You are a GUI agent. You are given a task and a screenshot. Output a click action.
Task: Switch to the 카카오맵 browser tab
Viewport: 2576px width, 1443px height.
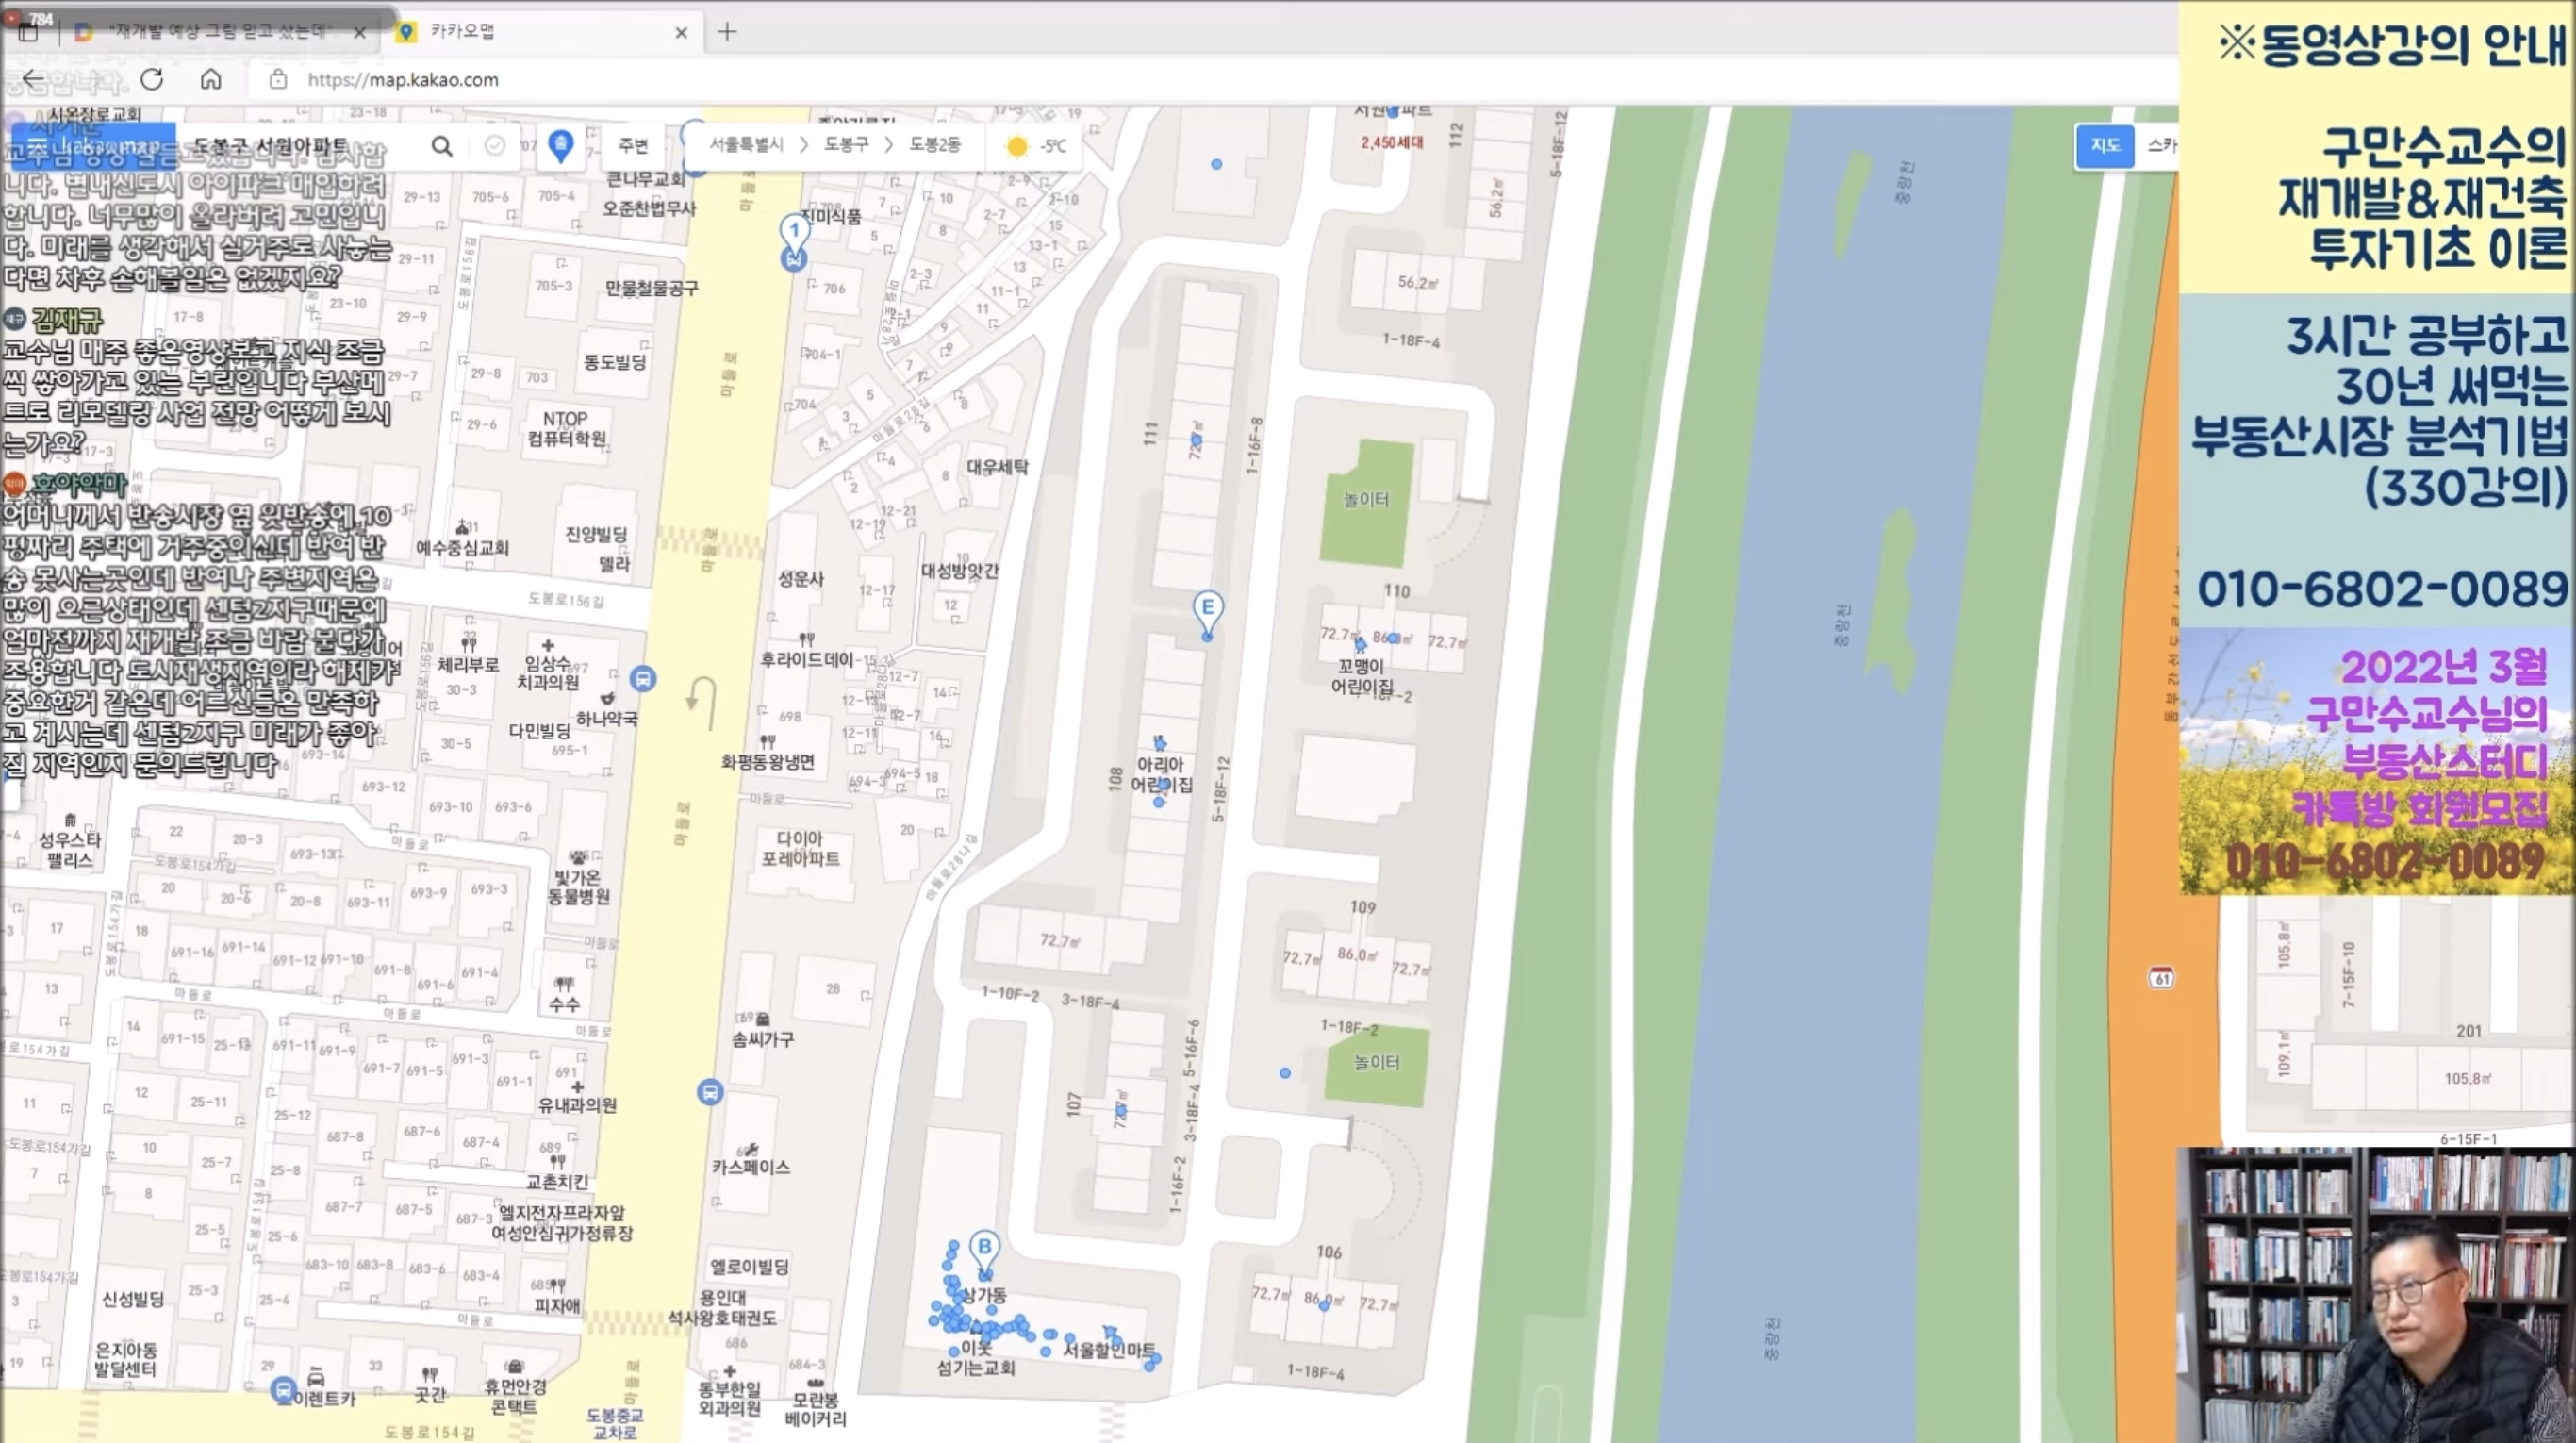click(x=540, y=32)
